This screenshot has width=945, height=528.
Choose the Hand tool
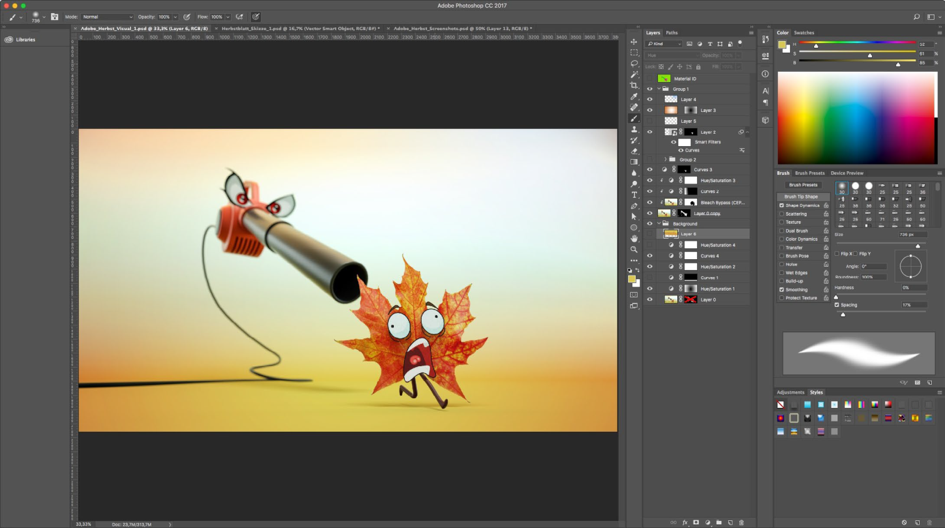pos(634,238)
